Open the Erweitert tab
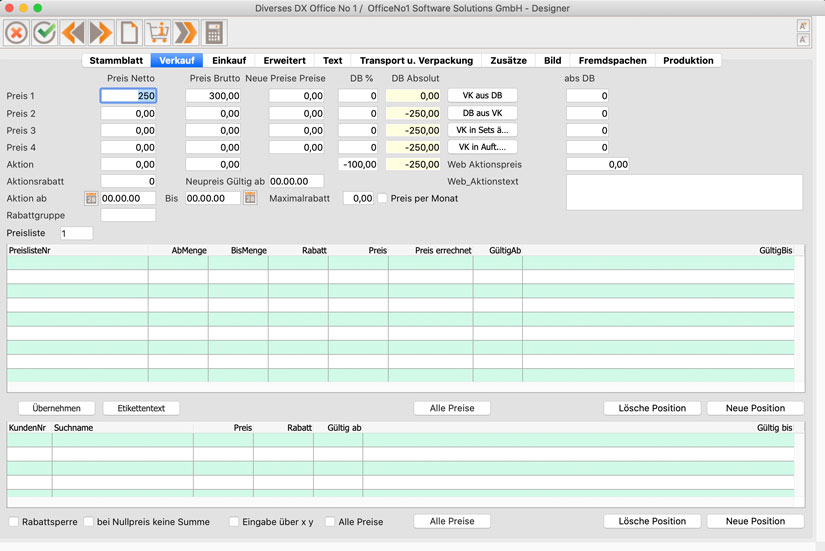This screenshot has width=825, height=551. pos(285,61)
